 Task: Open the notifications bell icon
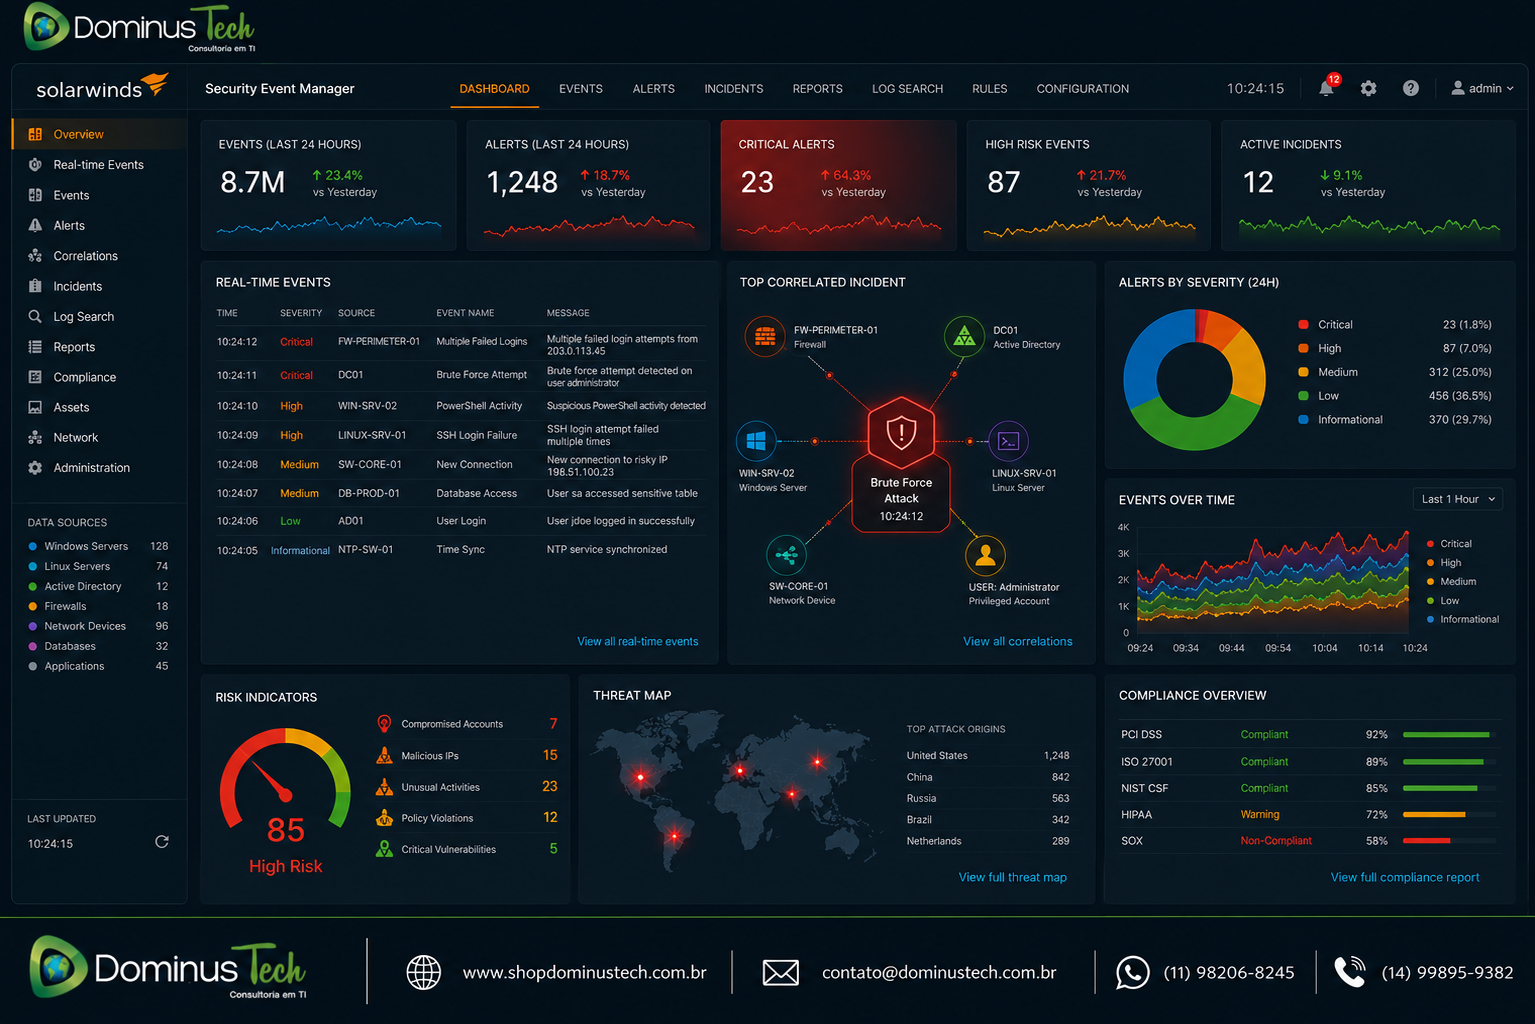[x=1326, y=88]
